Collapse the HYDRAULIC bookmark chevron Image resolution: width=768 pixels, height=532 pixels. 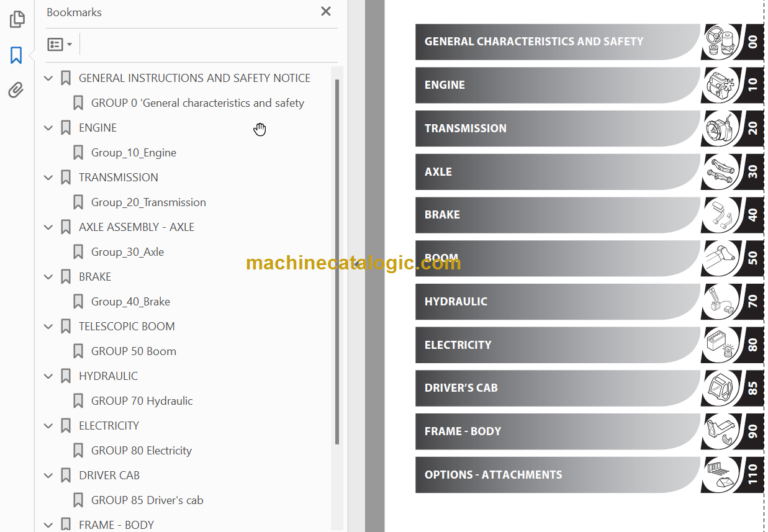[x=48, y=376]
